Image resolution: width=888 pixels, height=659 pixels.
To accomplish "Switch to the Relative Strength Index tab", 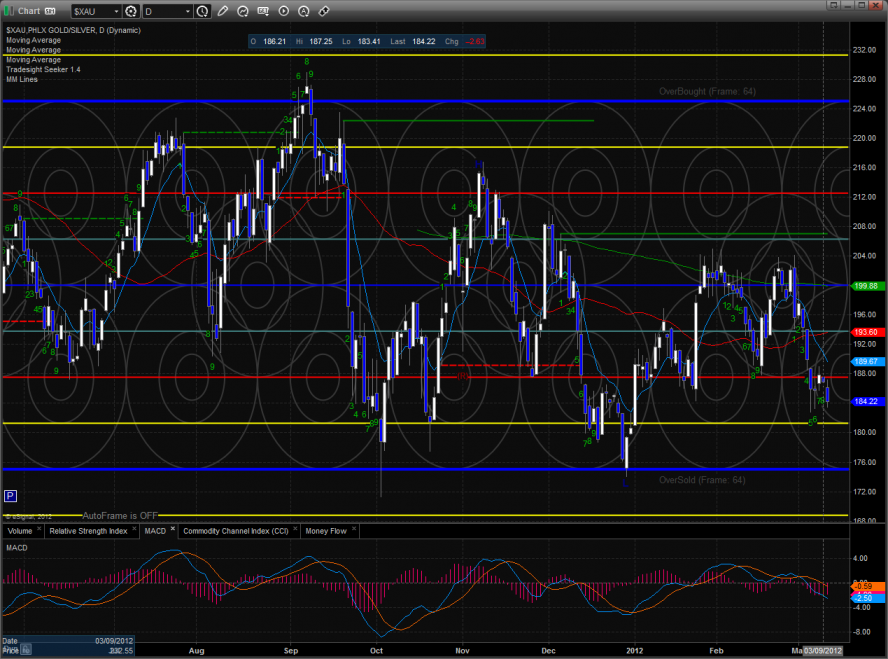I will tap(88, 531).
